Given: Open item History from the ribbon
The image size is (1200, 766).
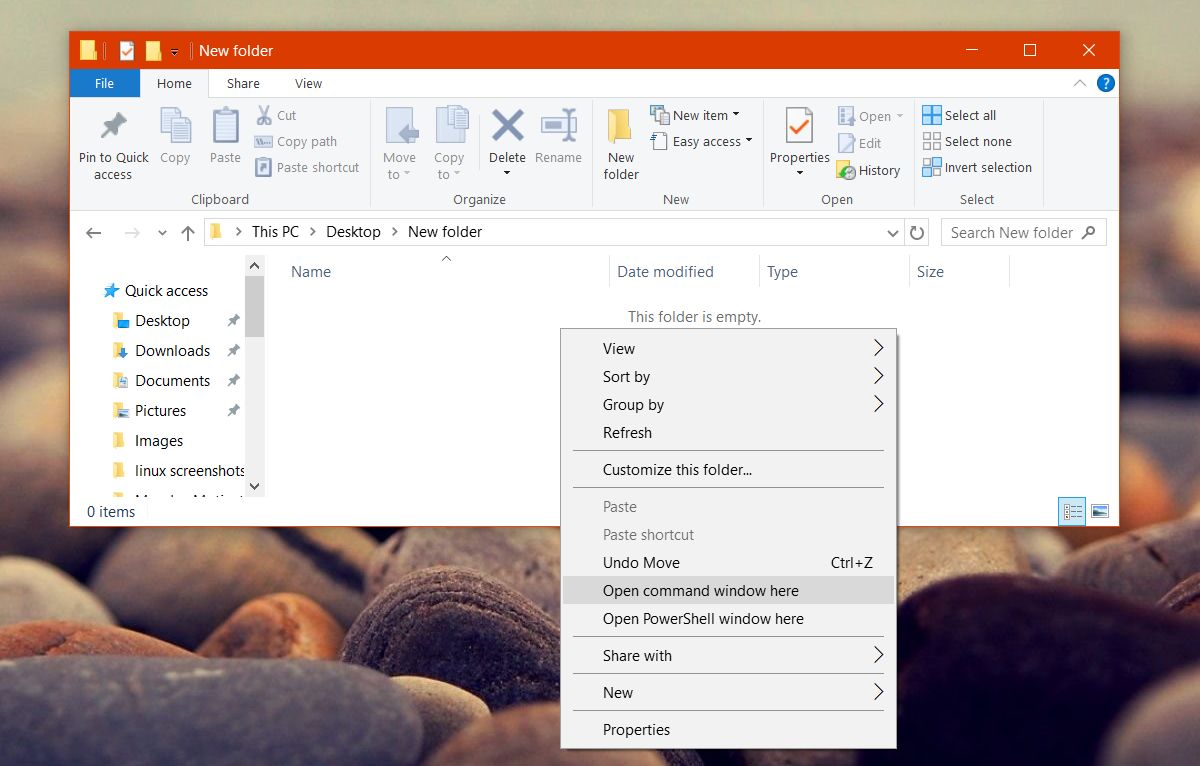Looking at the screenshot, I should 869,170.
